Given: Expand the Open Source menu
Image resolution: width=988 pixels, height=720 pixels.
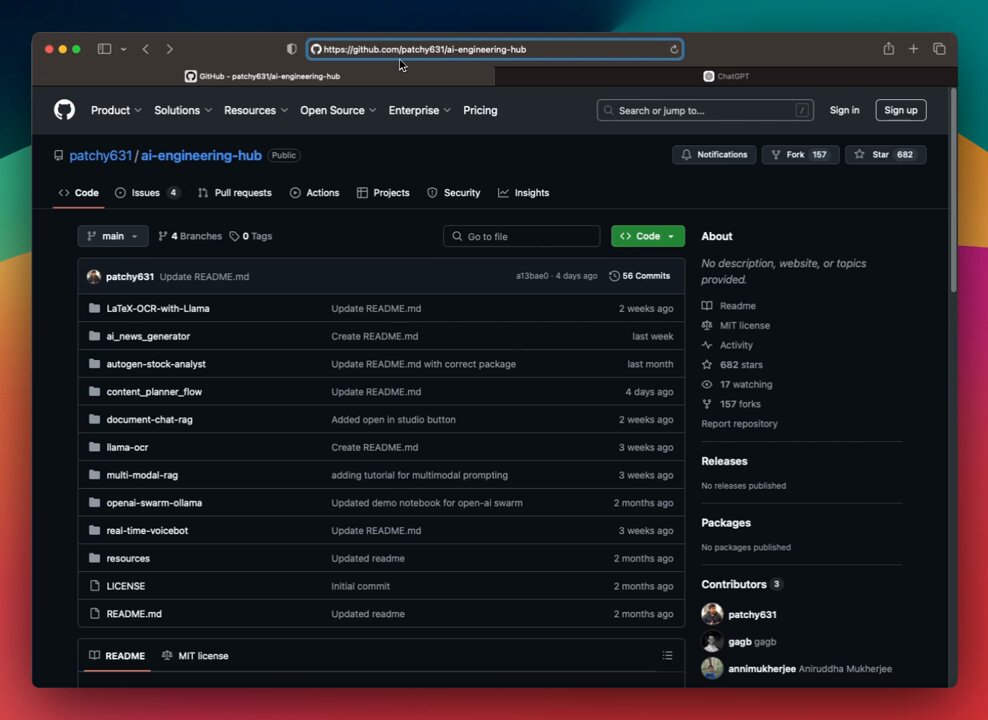Looking at the screenshot, I should [338, 110].
